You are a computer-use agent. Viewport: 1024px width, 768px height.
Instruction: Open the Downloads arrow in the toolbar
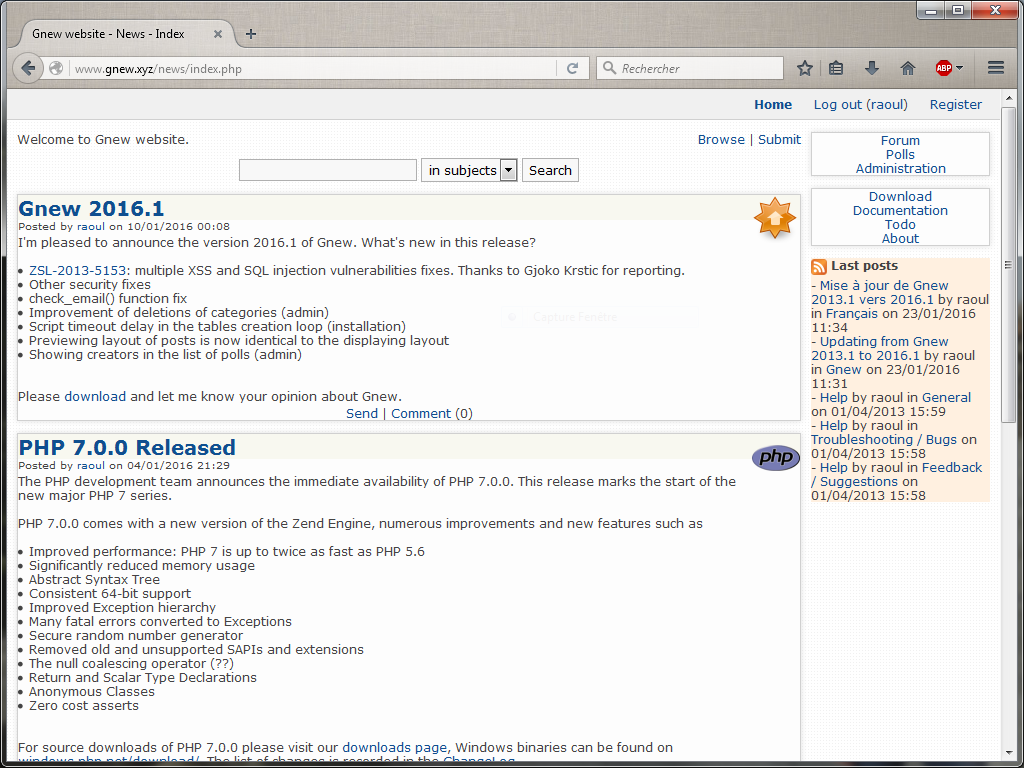pos(871,68)
